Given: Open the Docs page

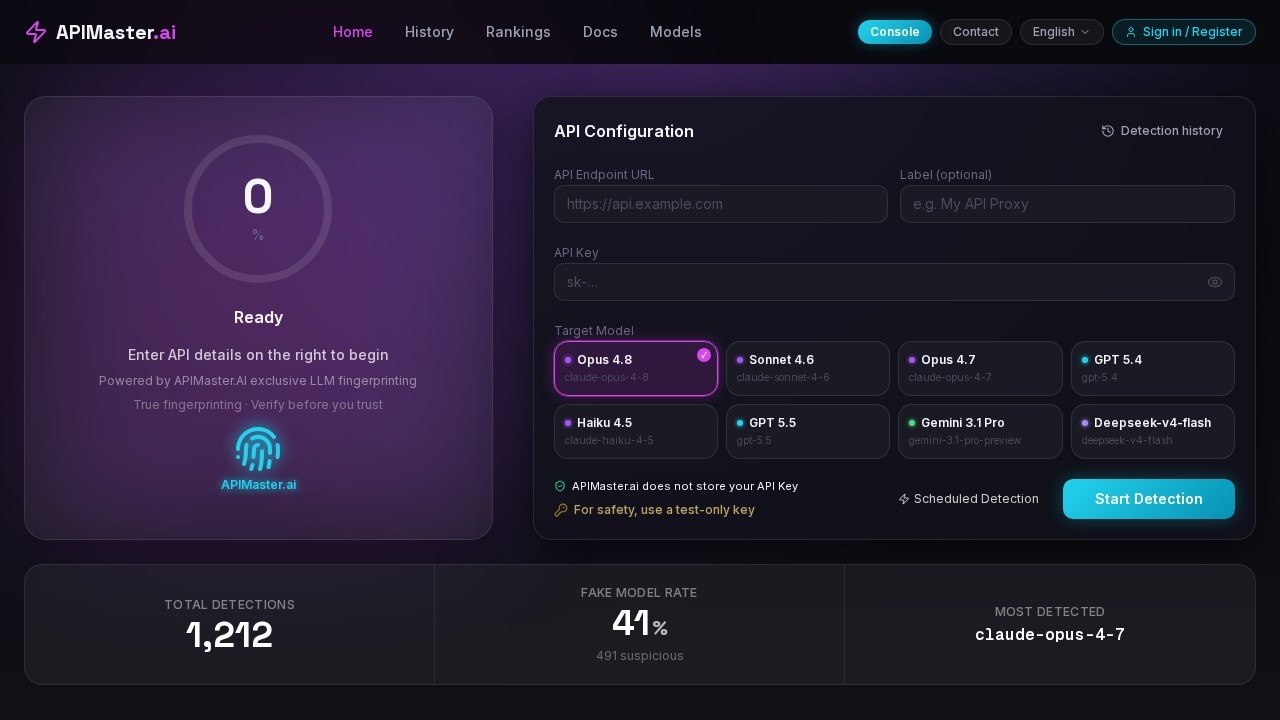Looking at the screenshot, I should tap(600, 32).
